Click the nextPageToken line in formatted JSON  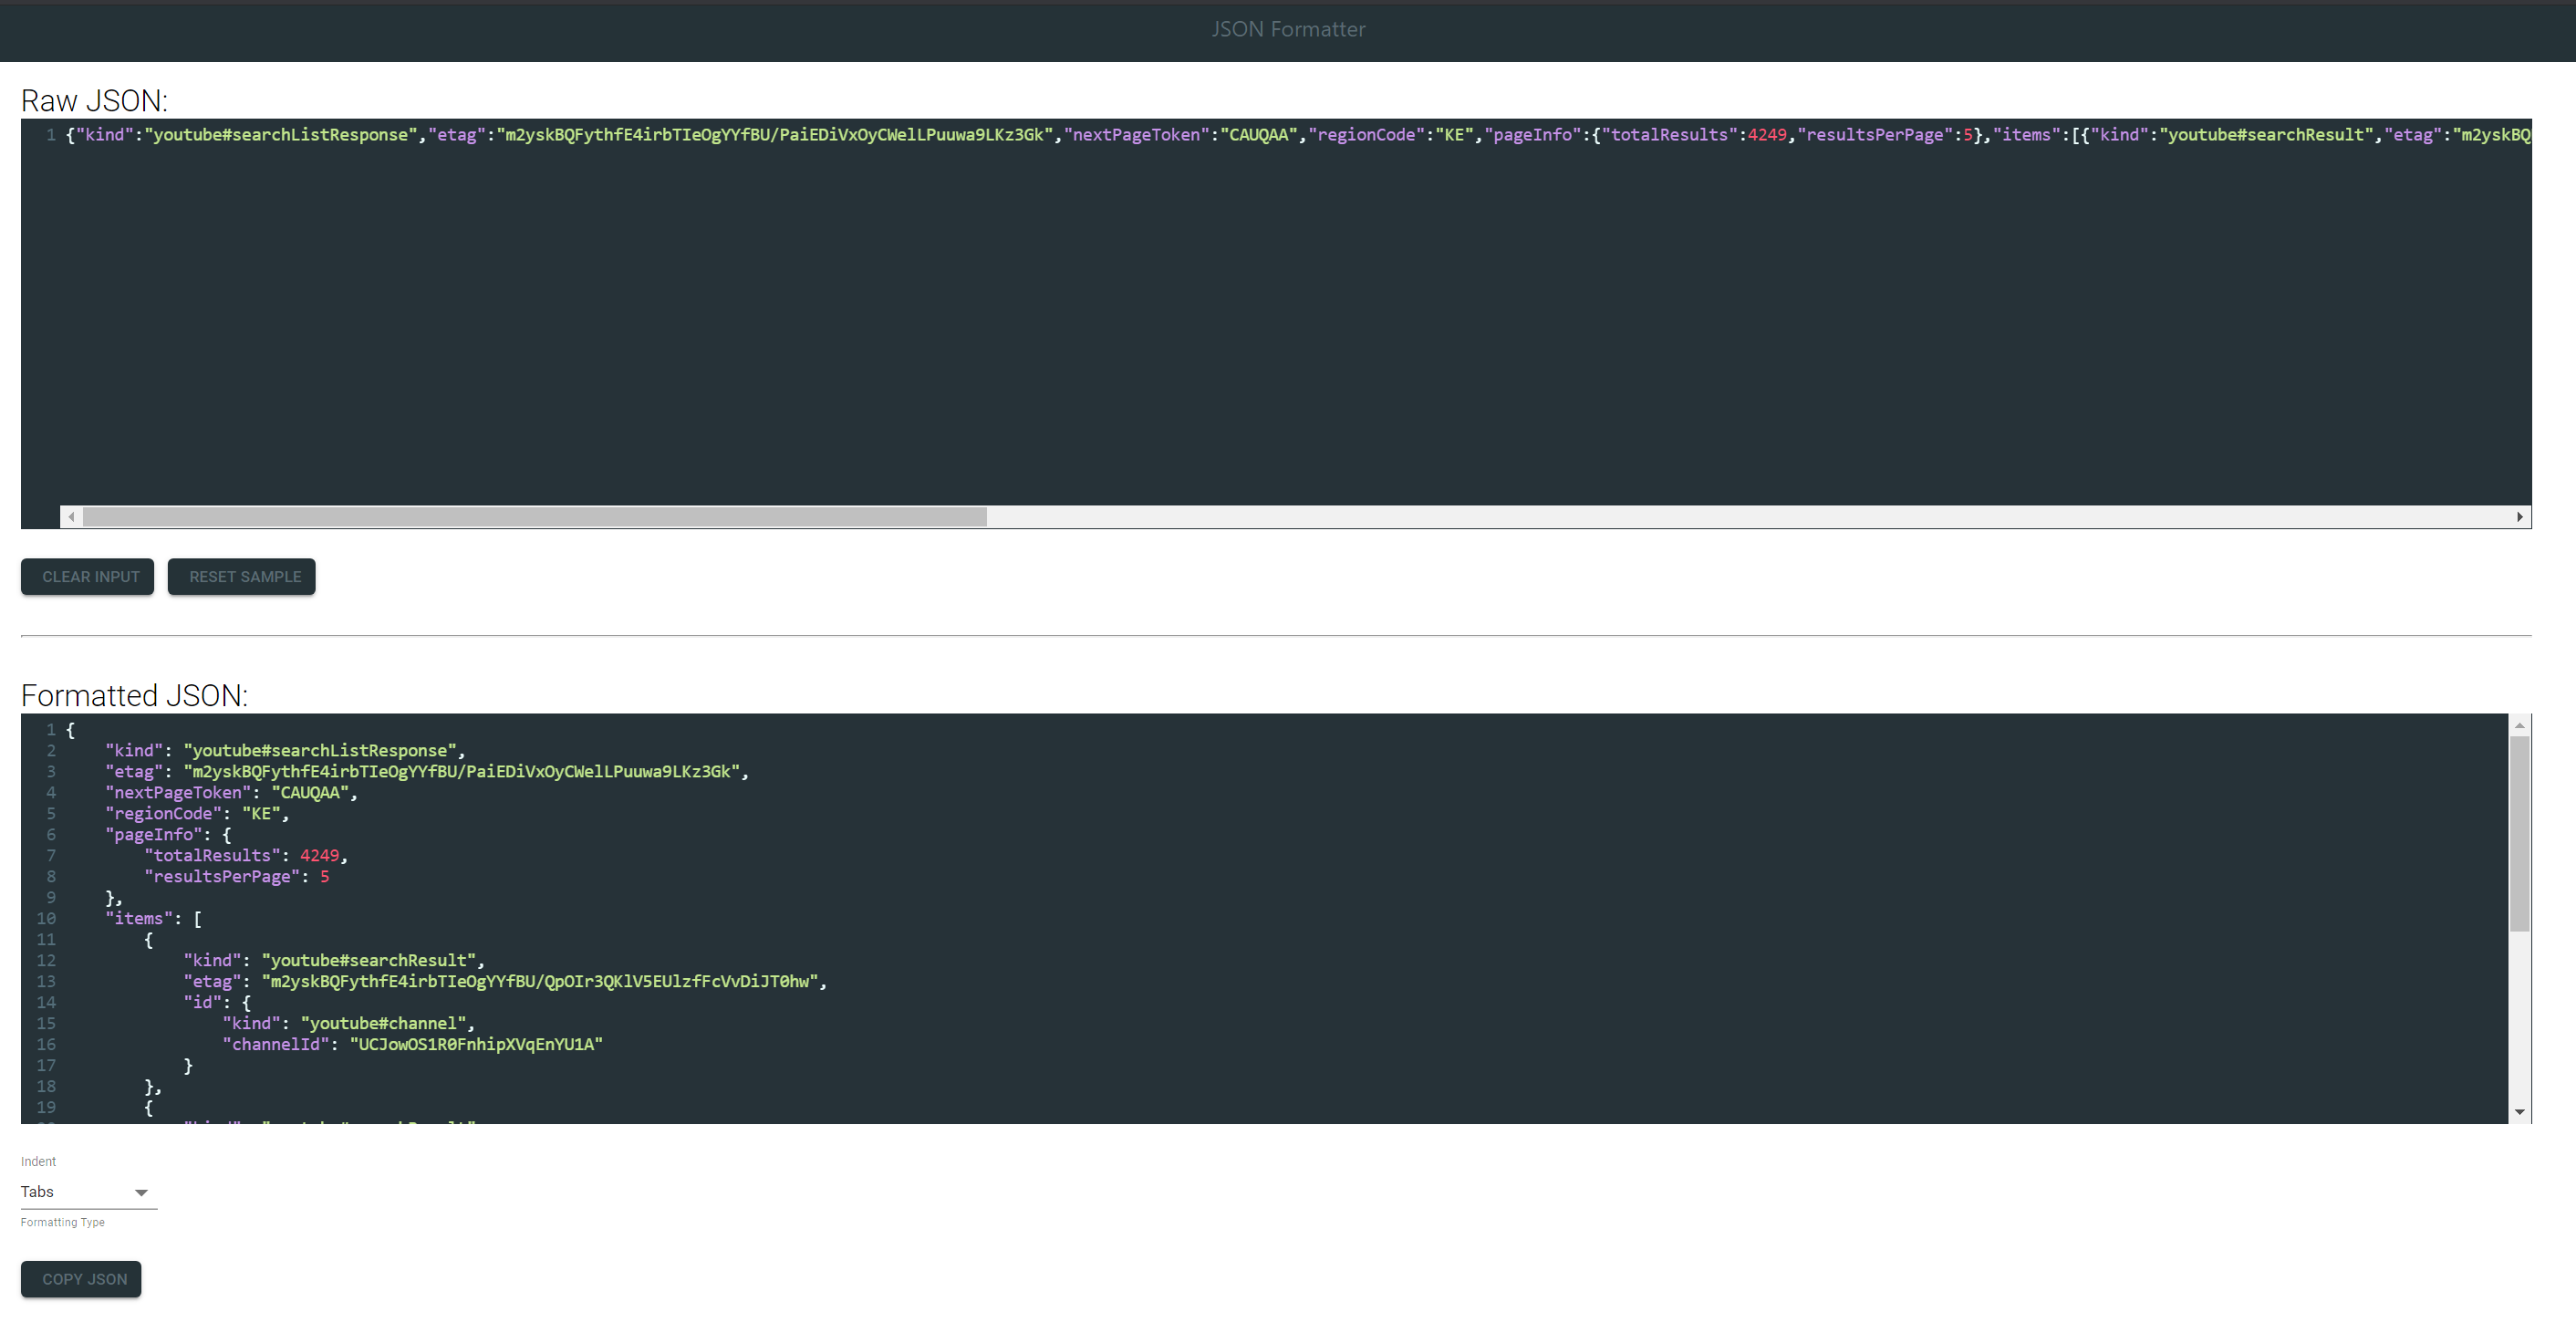point(230,793)
